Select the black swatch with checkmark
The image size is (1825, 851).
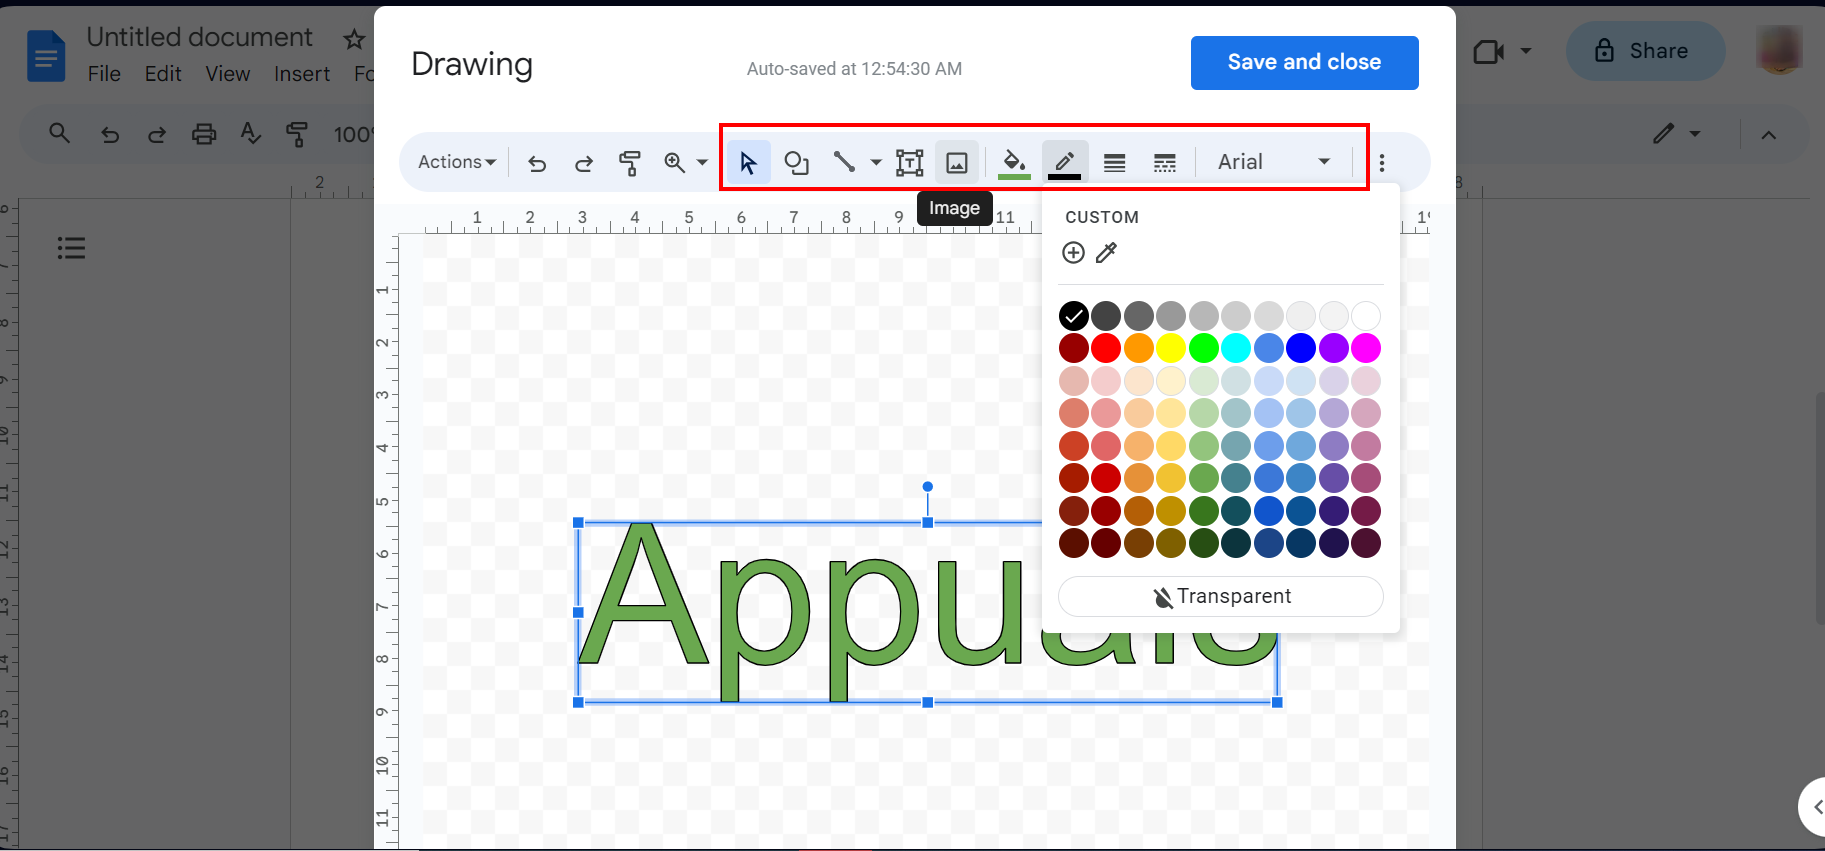tap(1074, 316)
